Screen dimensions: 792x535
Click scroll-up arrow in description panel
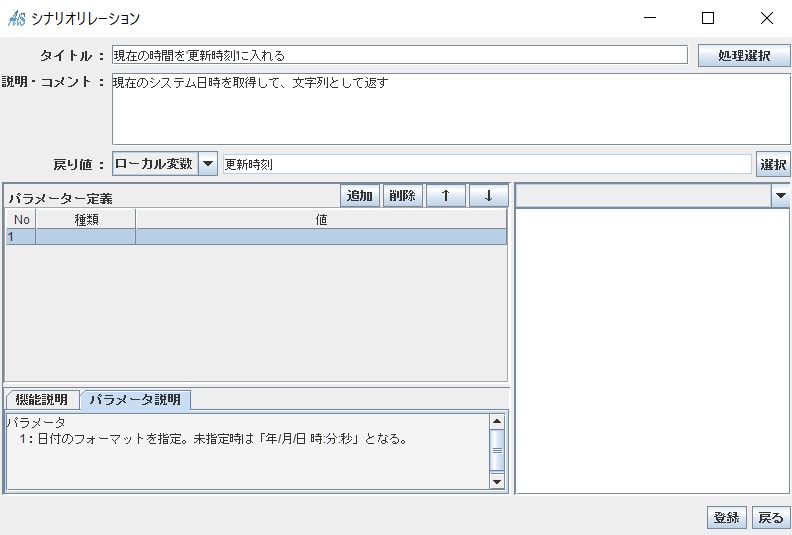497,421
